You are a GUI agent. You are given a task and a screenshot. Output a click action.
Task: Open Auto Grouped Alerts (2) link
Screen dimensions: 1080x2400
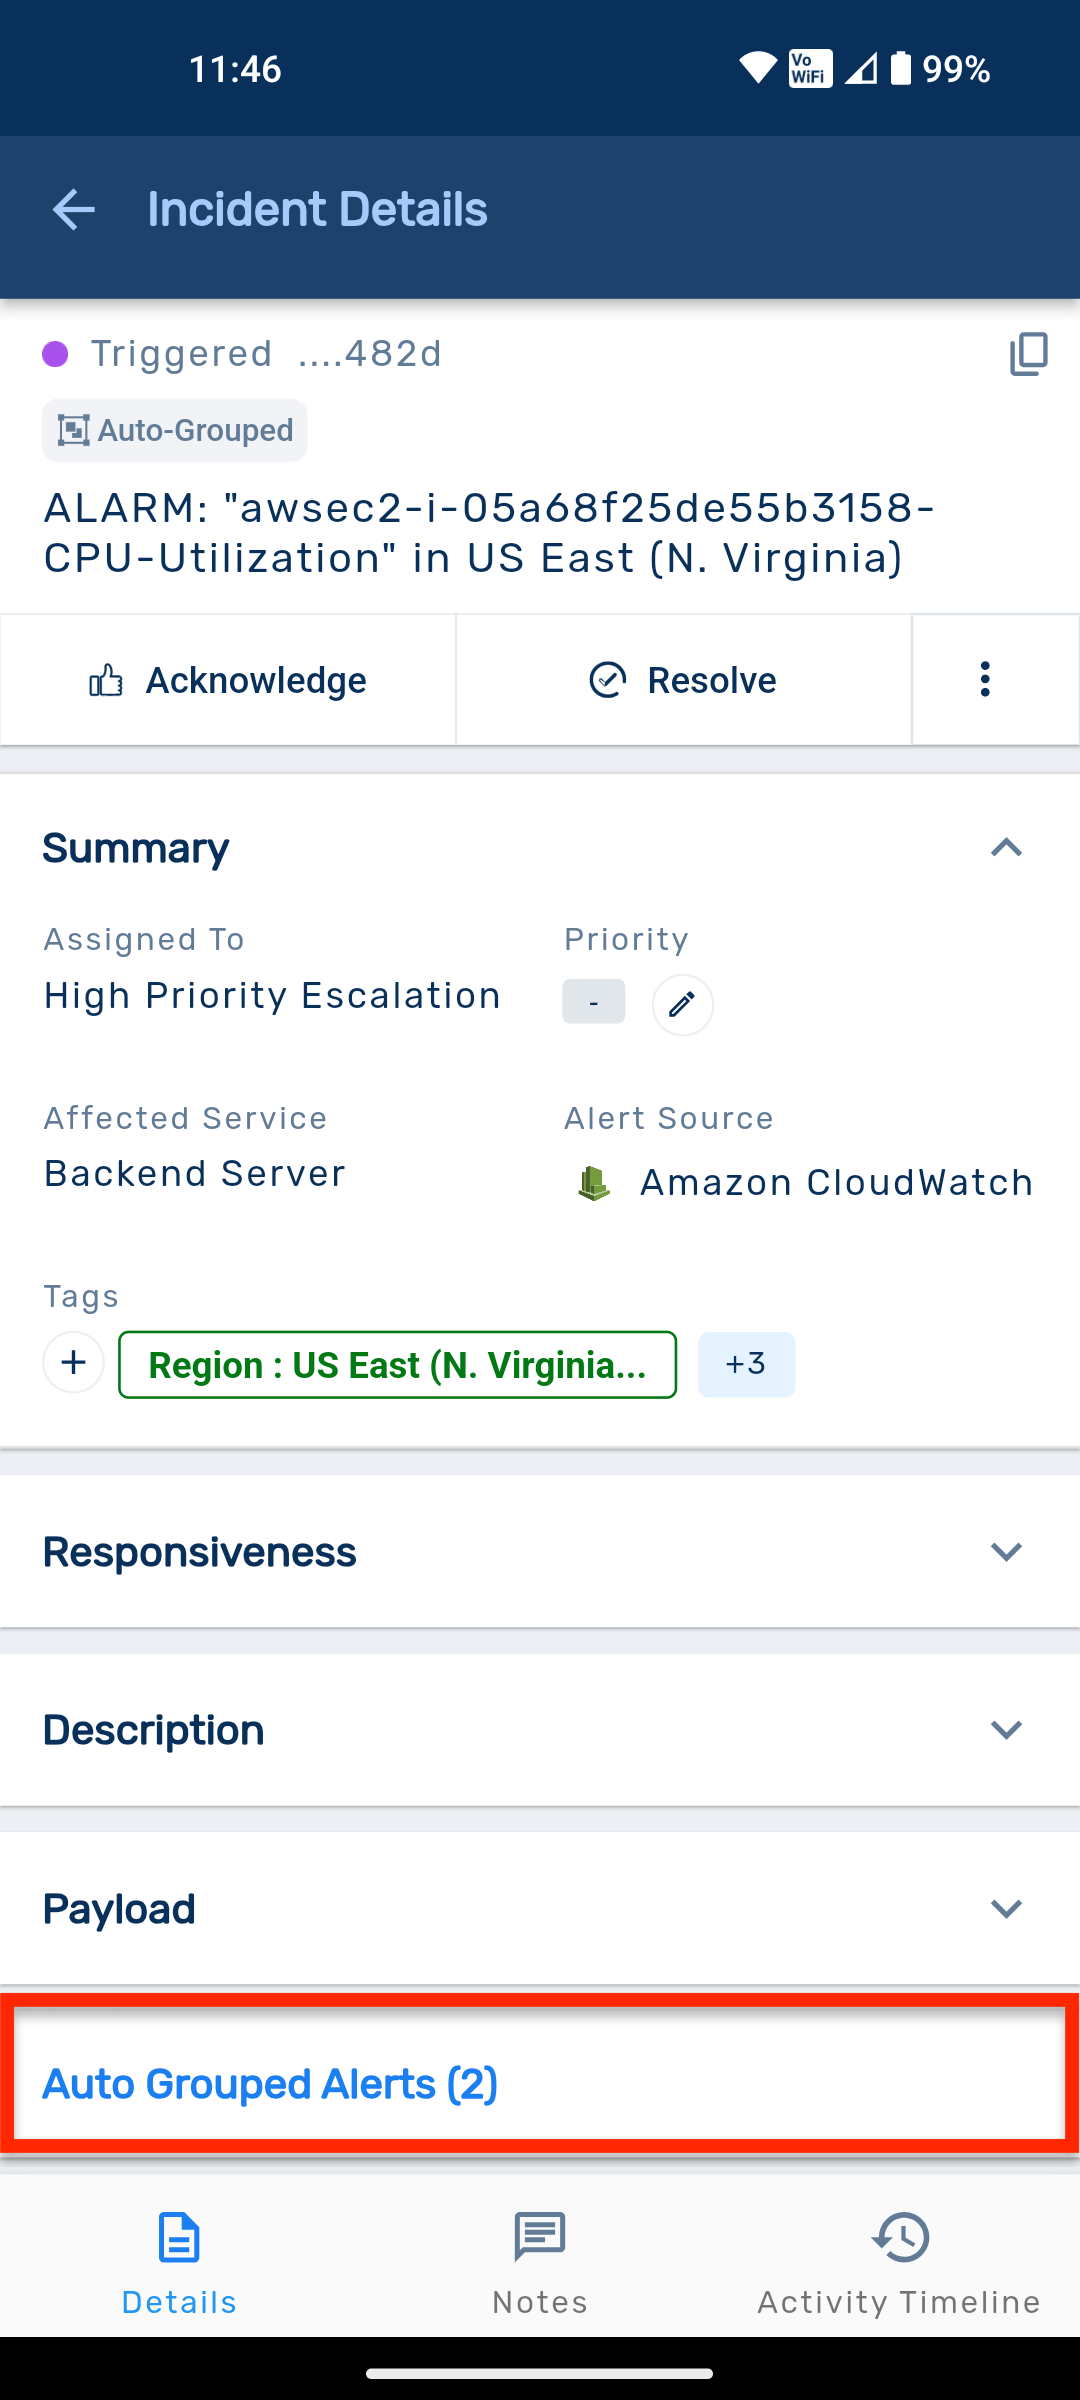[270, 2084]
